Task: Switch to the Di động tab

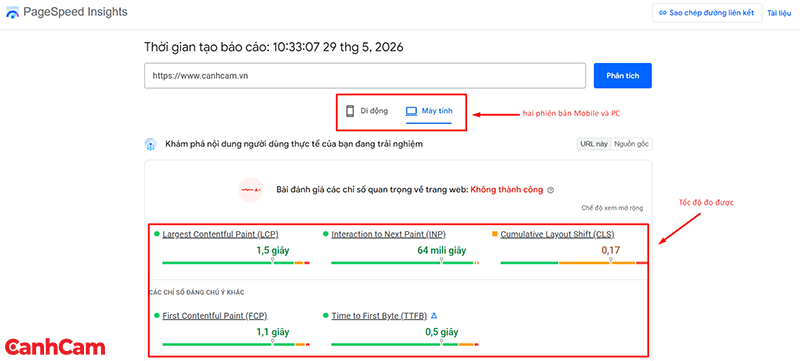Action: (367, 111)
